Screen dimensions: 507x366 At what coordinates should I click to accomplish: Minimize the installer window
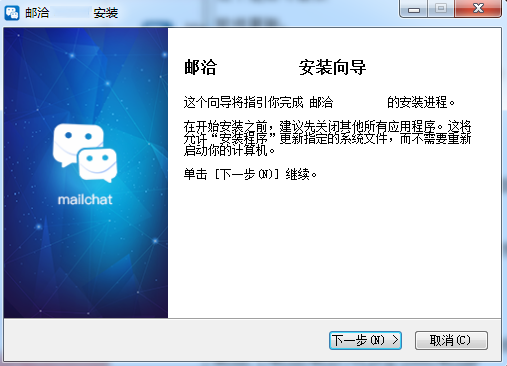(x=414, y=9)
